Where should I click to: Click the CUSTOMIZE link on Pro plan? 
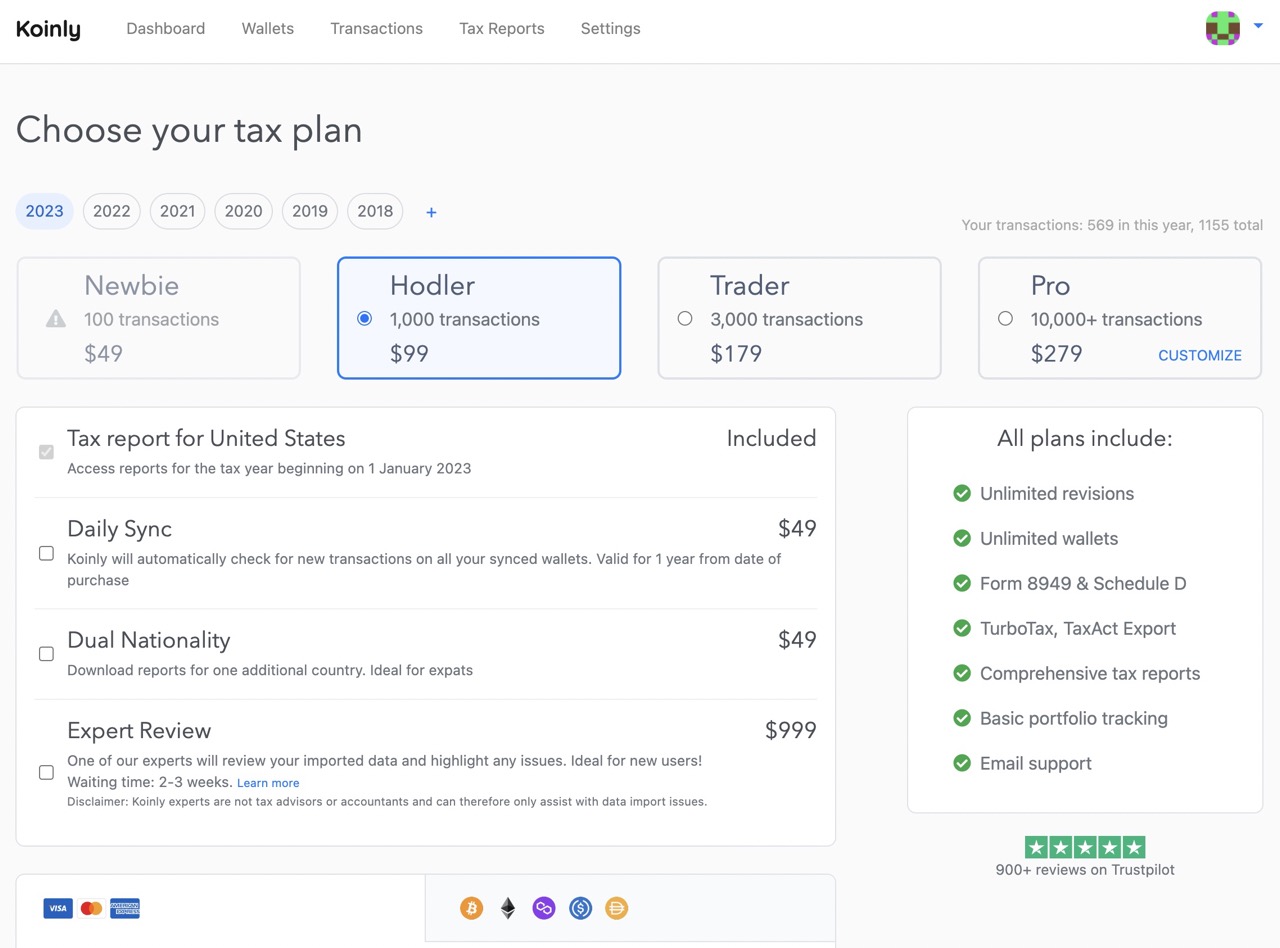[1199, 355]
